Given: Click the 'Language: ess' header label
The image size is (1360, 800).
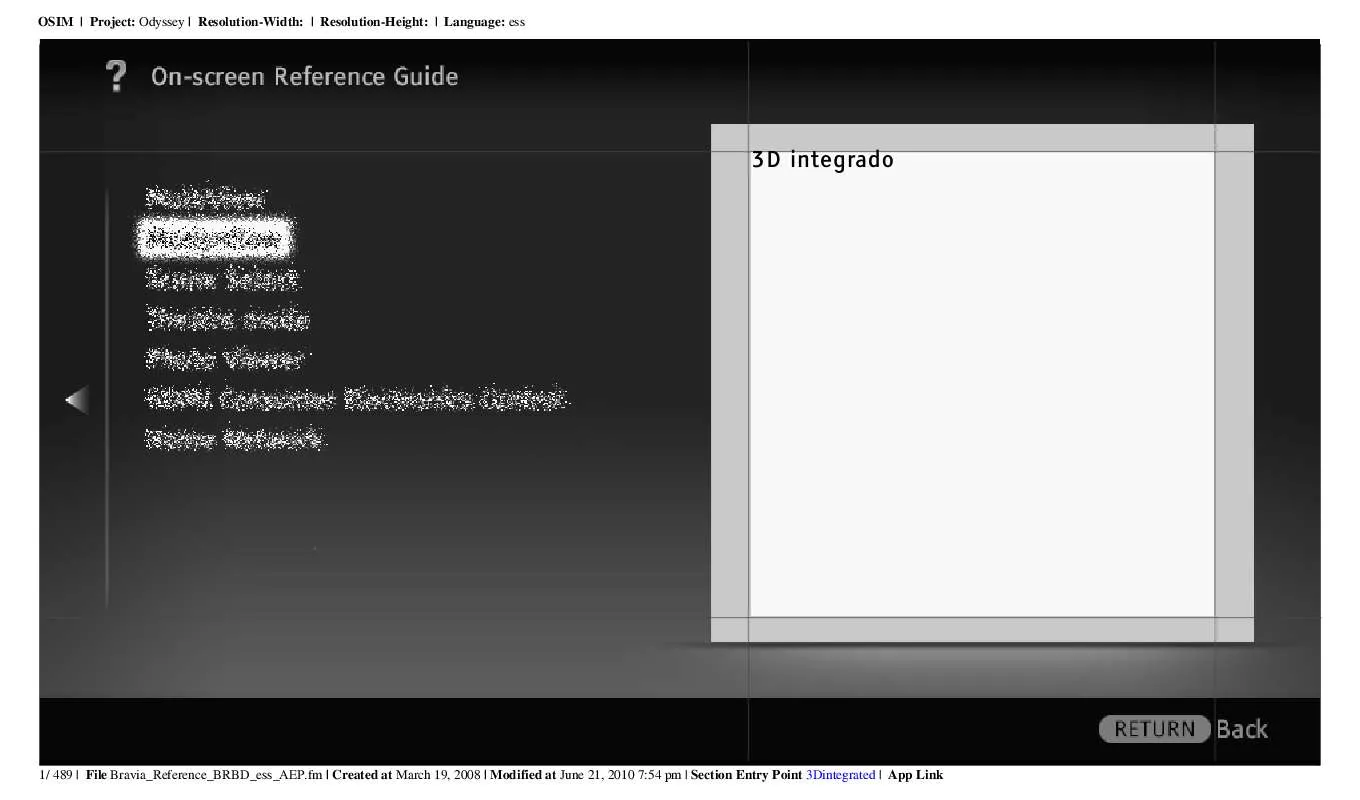Looking at the screenshot, I should point(485,22).
